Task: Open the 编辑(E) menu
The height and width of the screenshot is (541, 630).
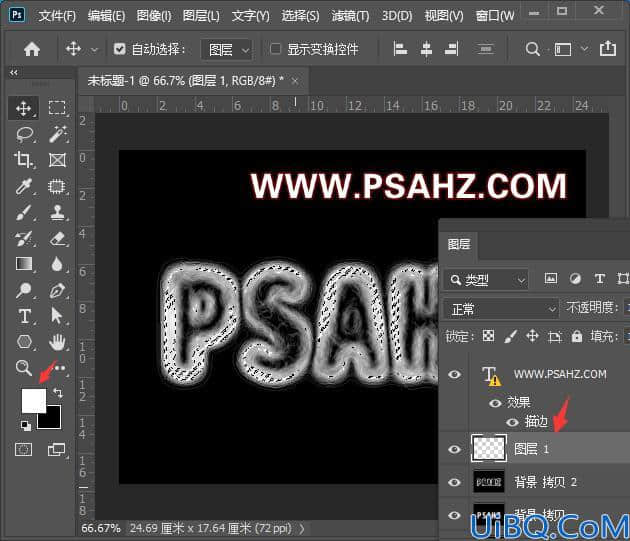Action: [106, 16]
